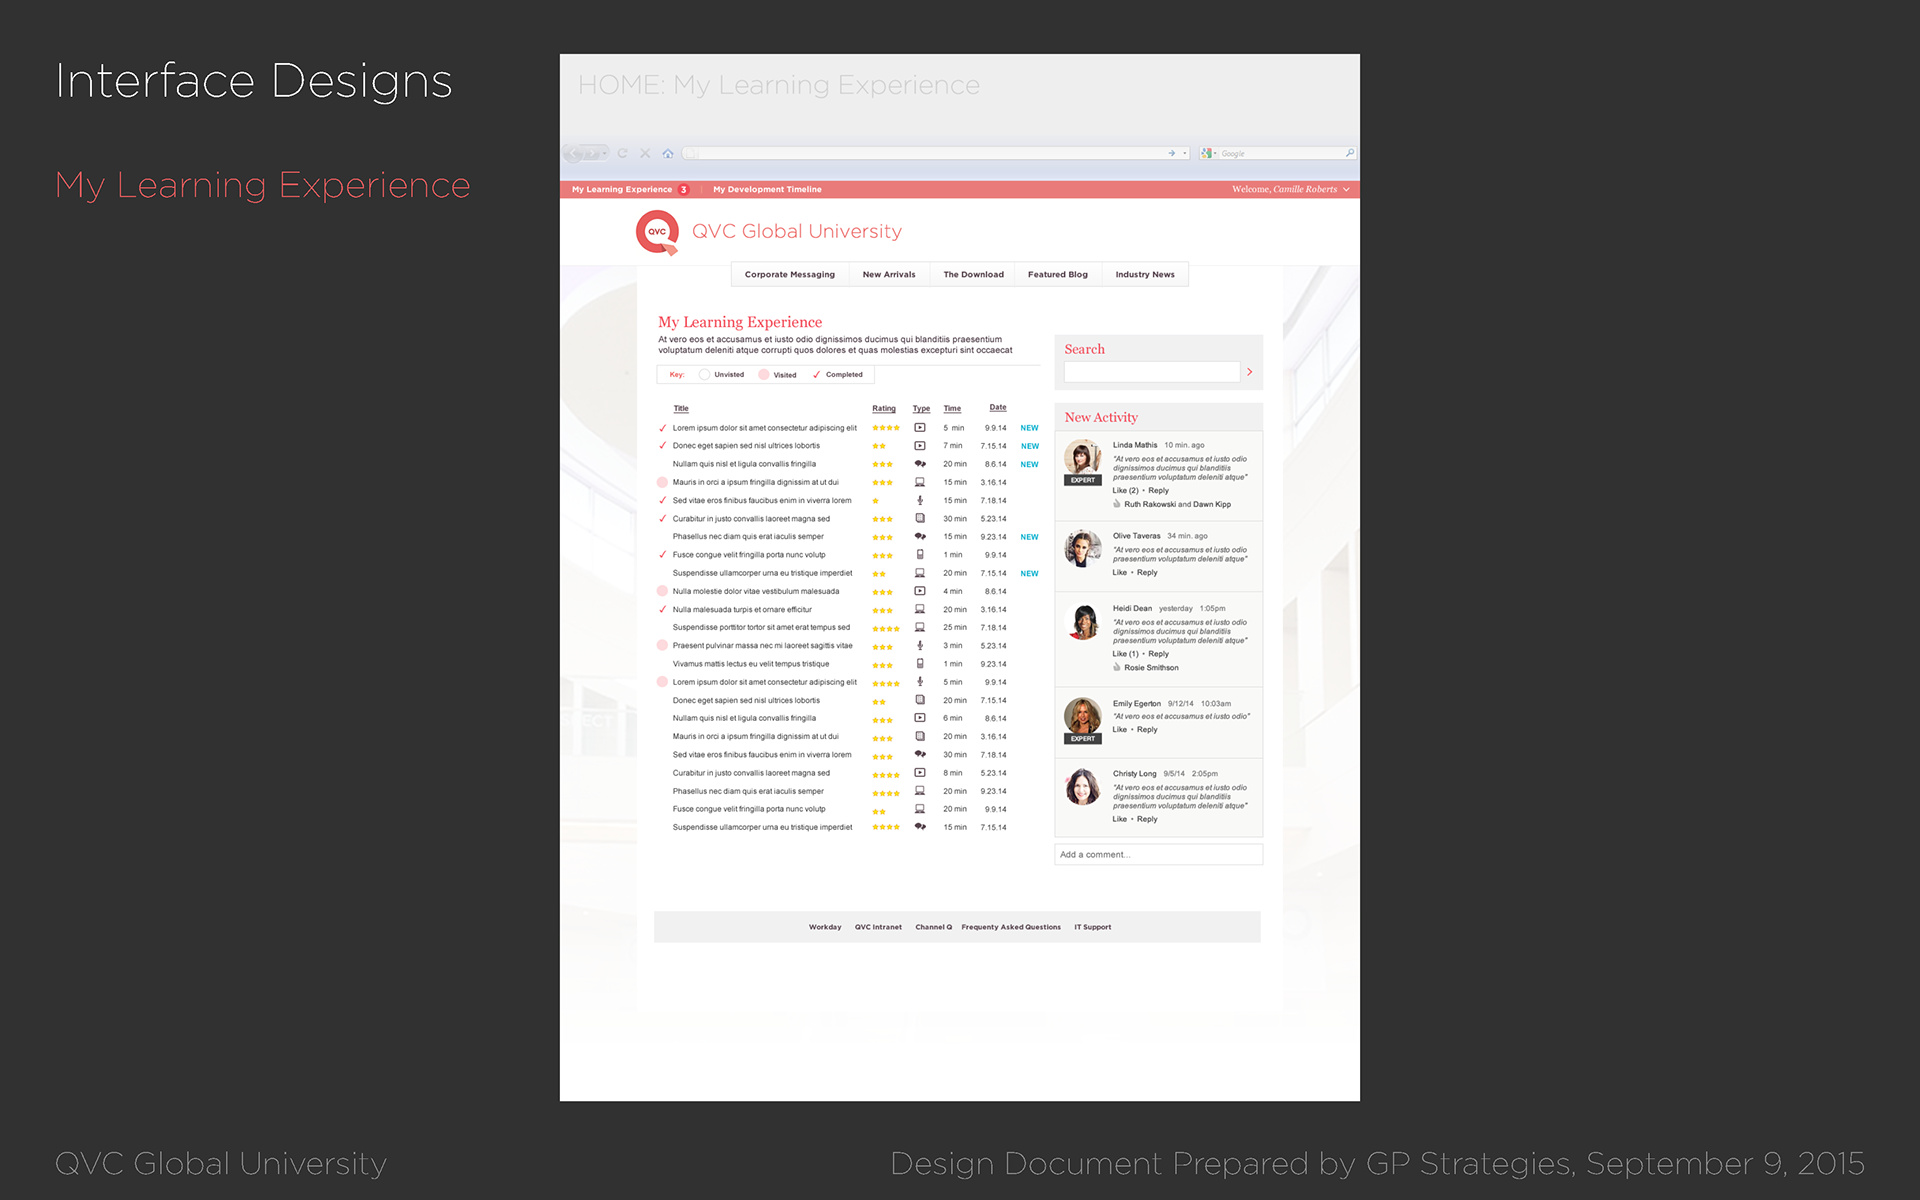Open browser history dropdown arrow beside Forward

coord(605,153)
